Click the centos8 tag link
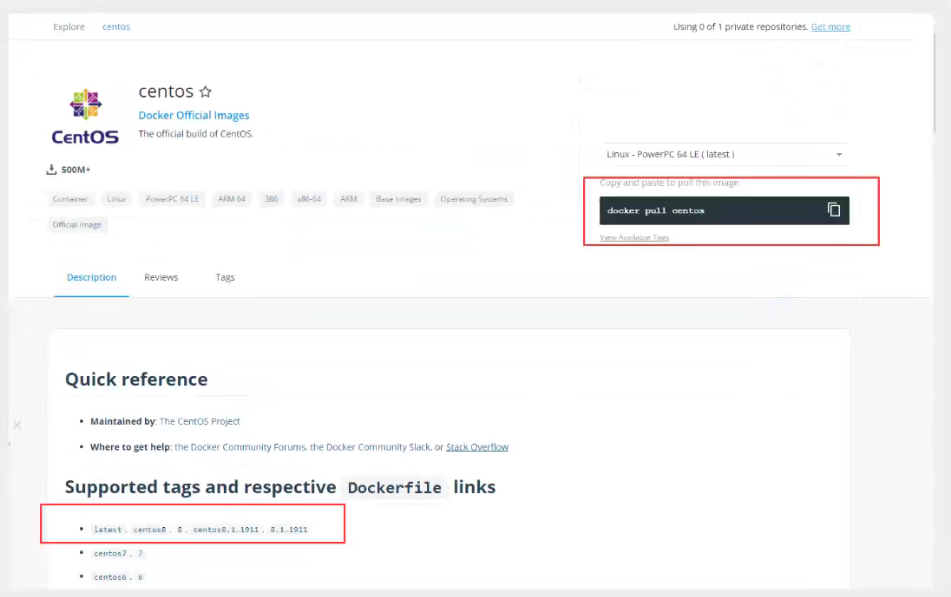Image resolution: width=951 pixels, height=597 pixels. [150, 530]
